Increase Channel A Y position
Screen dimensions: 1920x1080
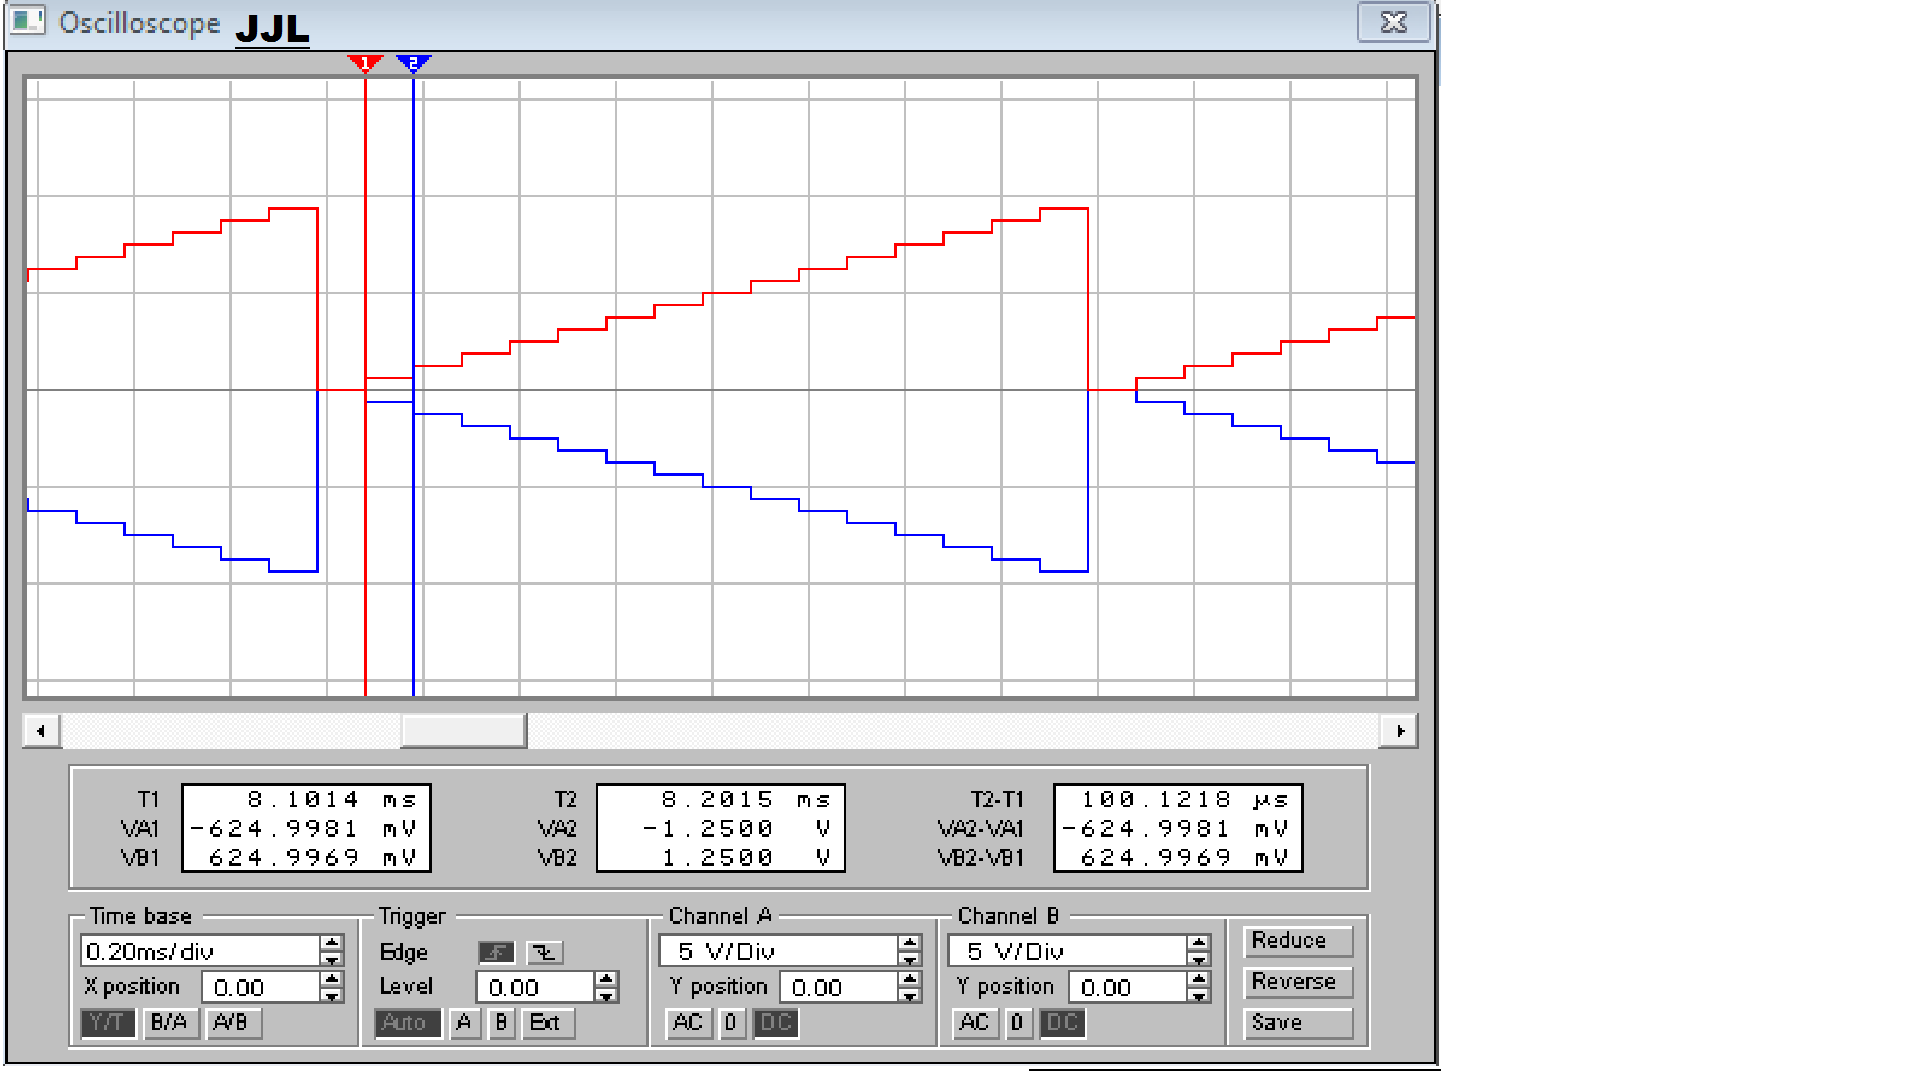coord(909,979)
